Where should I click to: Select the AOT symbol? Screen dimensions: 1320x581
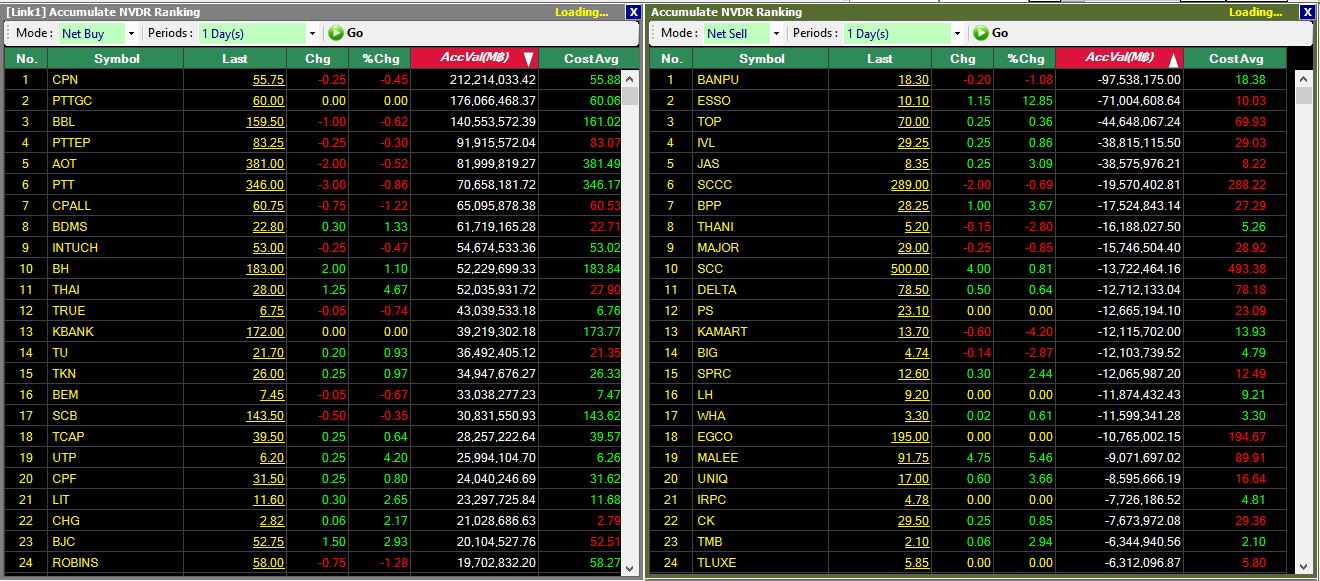[x=65, y=163]
